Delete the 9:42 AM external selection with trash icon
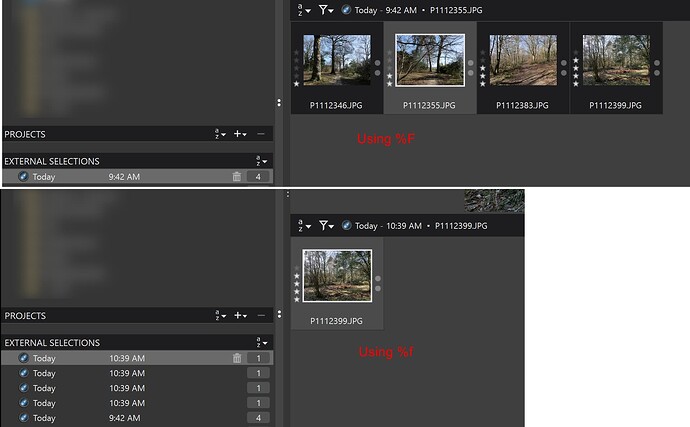 (237, 177)
